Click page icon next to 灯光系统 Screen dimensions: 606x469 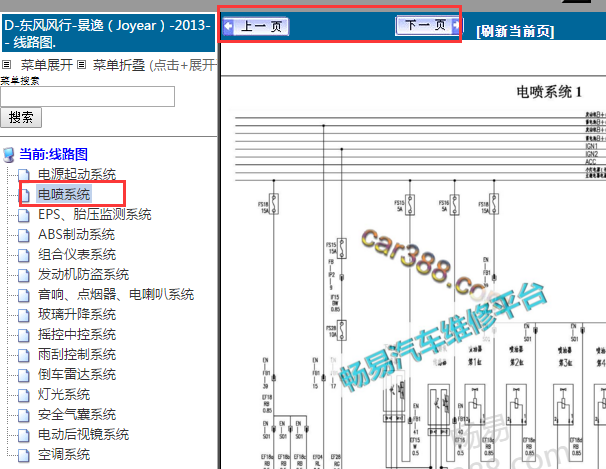click(24, 395)
